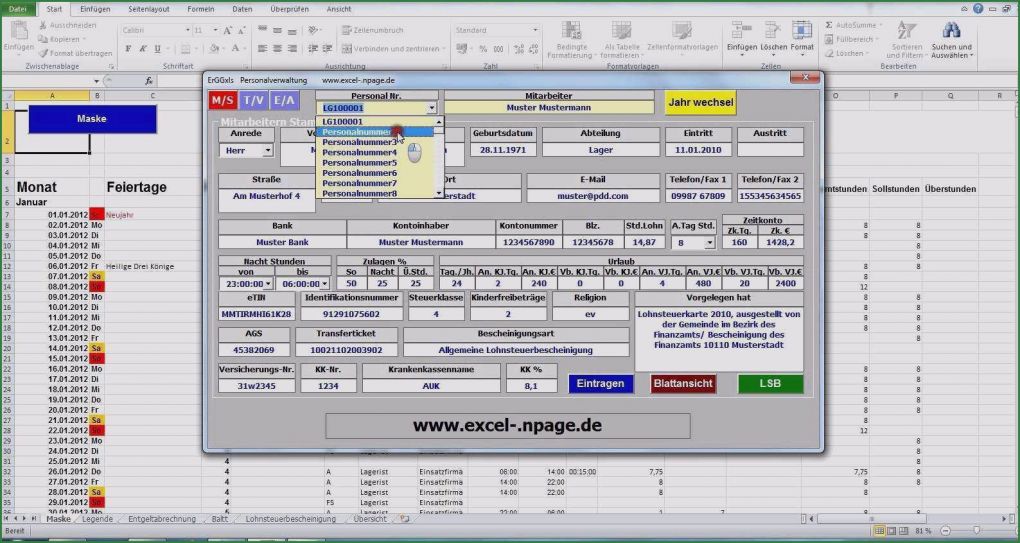Select Personalnummer5 in the list
This screenshot has height=543, width=1020.
[x=359, y=163]
